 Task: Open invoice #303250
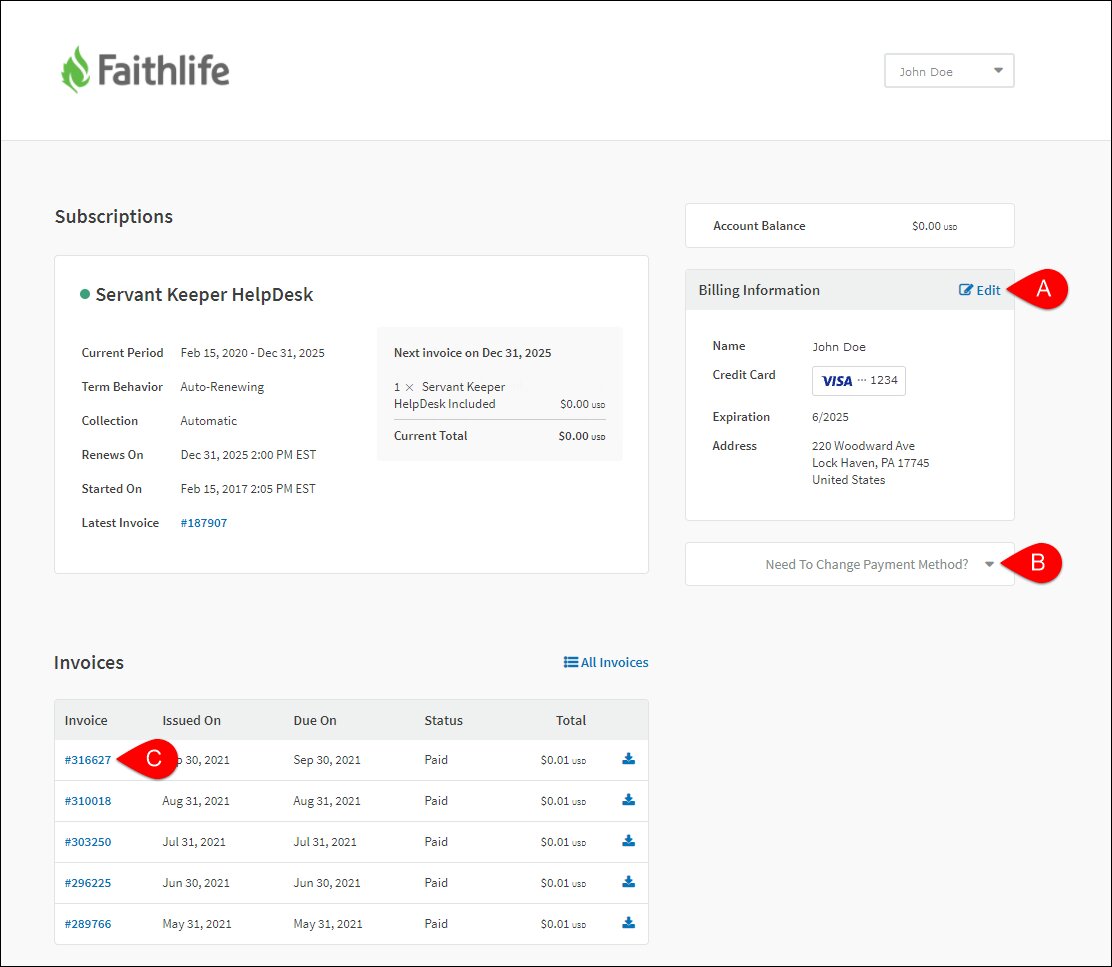click(x=87, y=841)
